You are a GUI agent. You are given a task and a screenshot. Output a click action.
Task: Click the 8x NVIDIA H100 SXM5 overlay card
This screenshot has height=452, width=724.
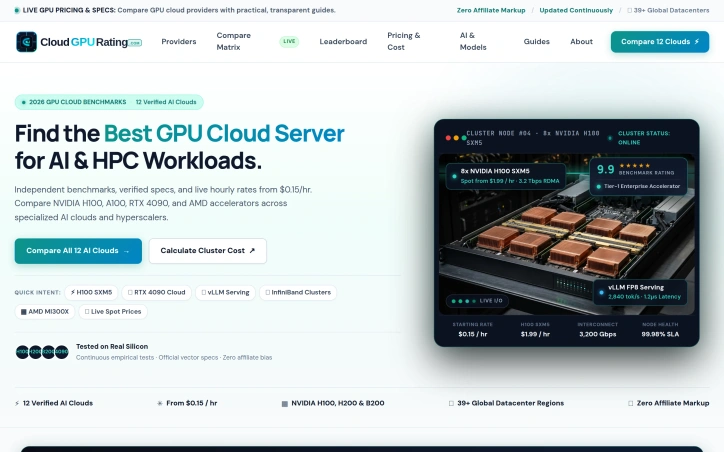(x=506, y=176)
